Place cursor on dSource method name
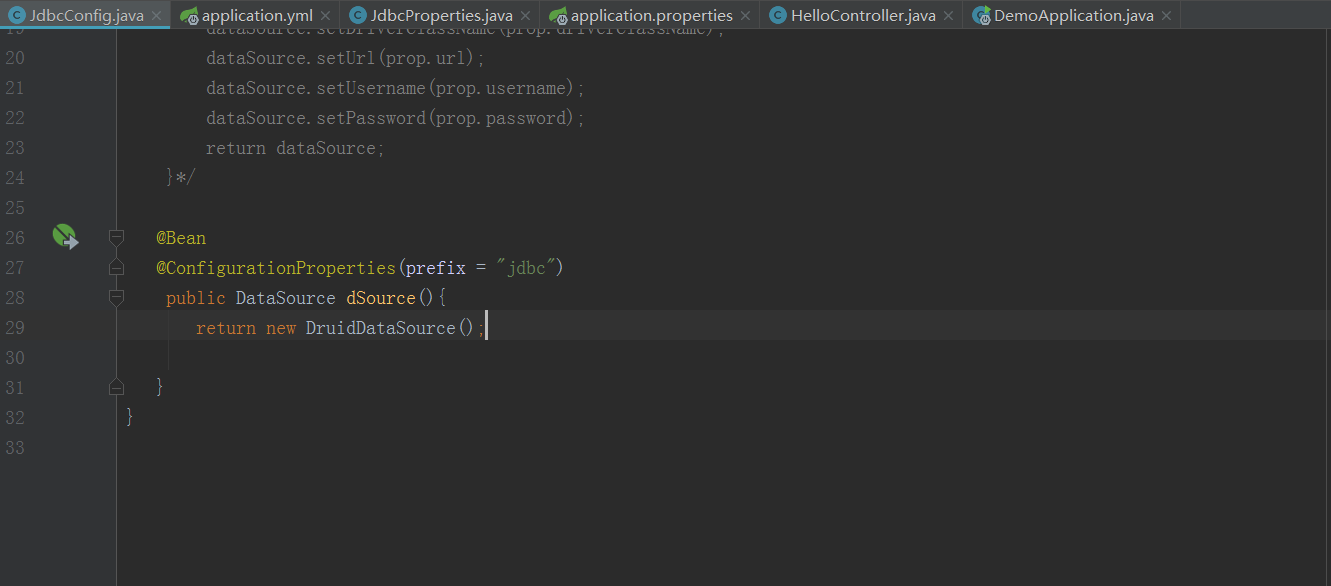Image resolution: width=1331 pixels, height=586 pixels. 381,298
